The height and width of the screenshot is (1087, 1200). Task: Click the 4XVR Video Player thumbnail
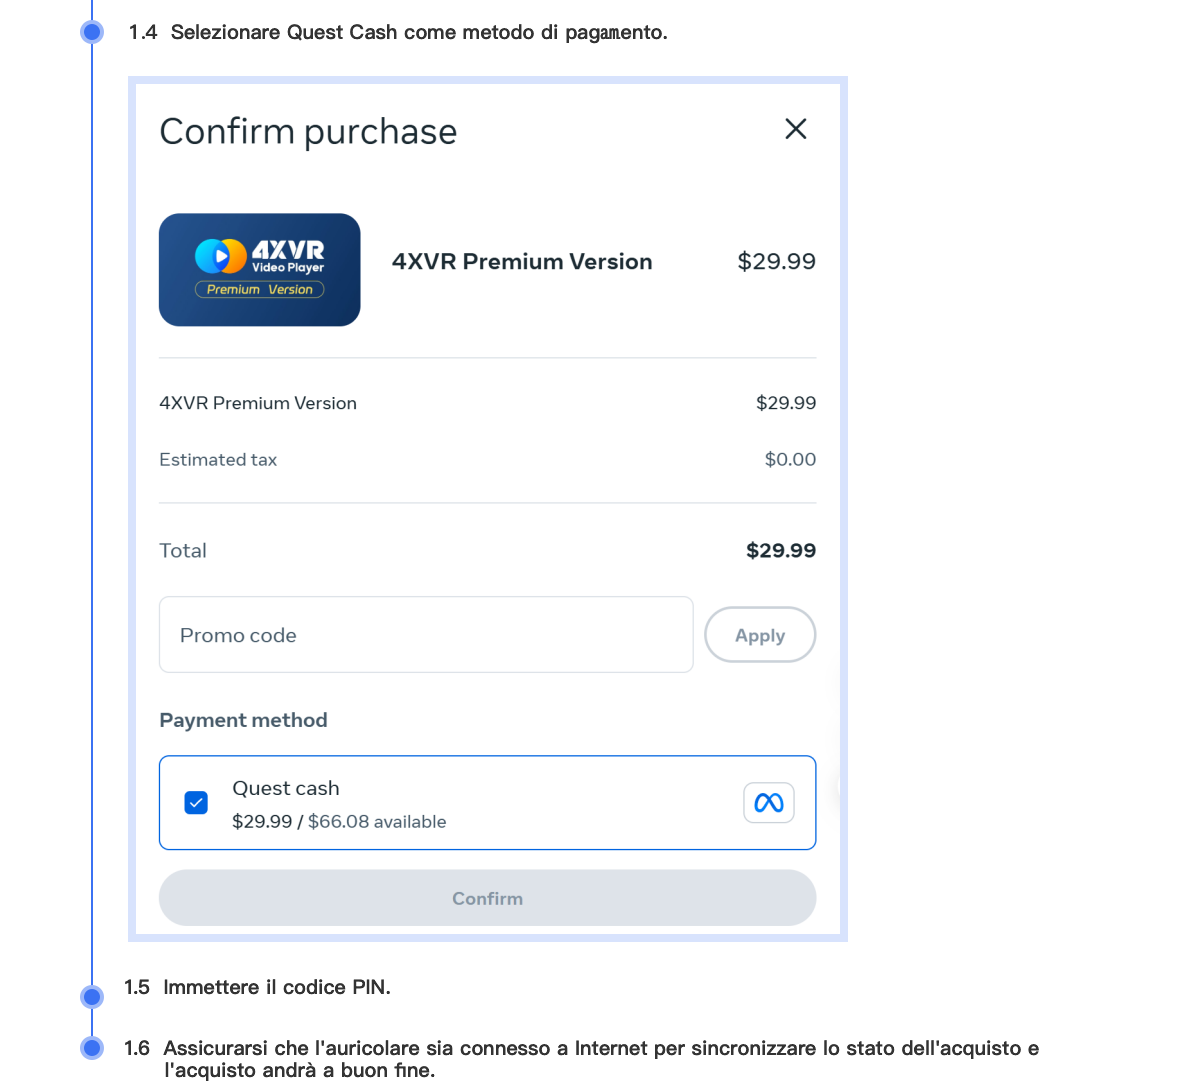[x=260, y=270]
